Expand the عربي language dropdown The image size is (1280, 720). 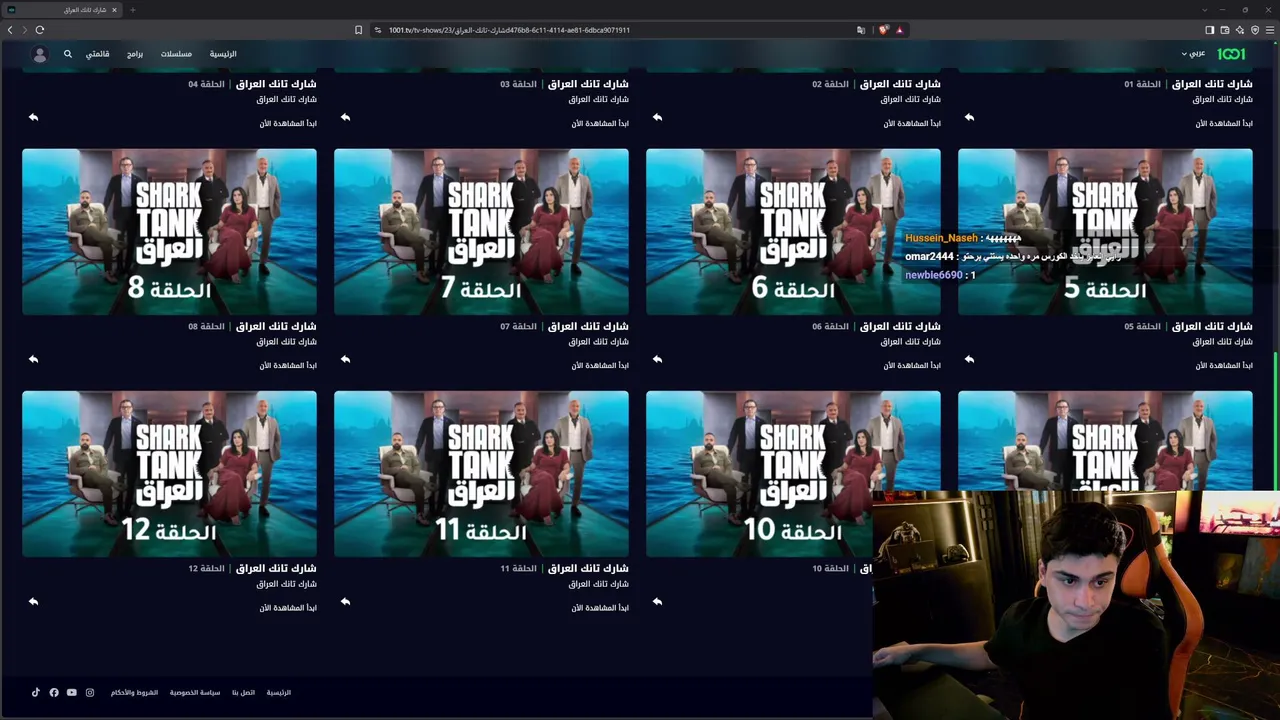click(1193, 54)
